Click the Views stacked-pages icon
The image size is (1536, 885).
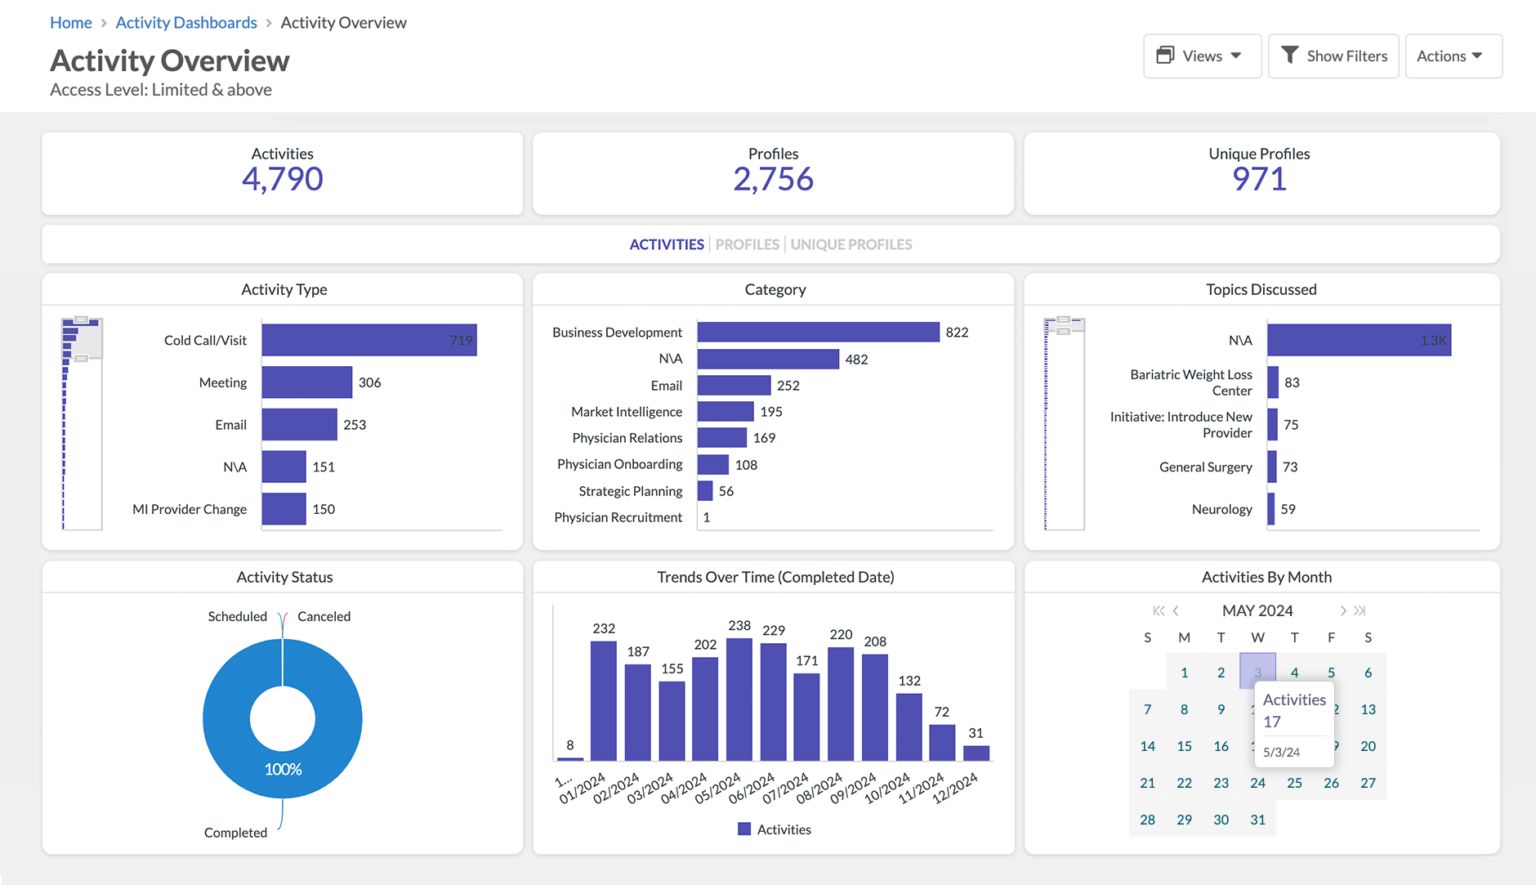pos(1165,56)
